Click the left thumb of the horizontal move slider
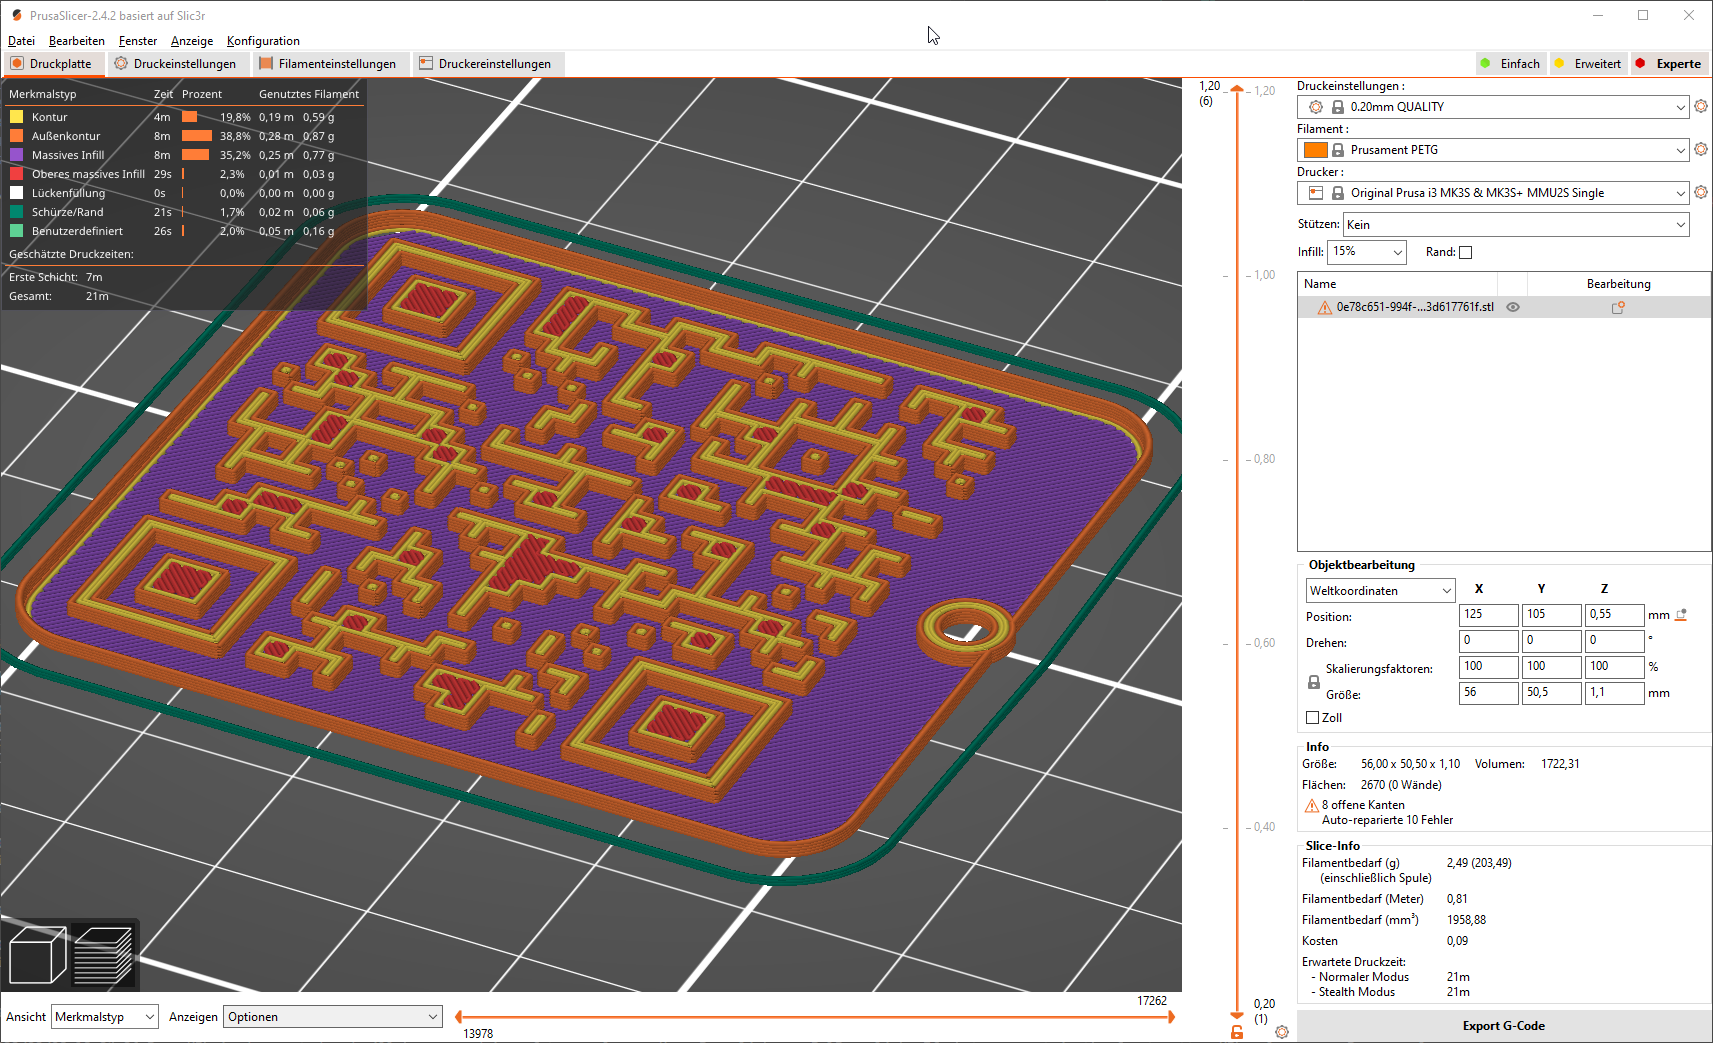 coord(458,1017)
